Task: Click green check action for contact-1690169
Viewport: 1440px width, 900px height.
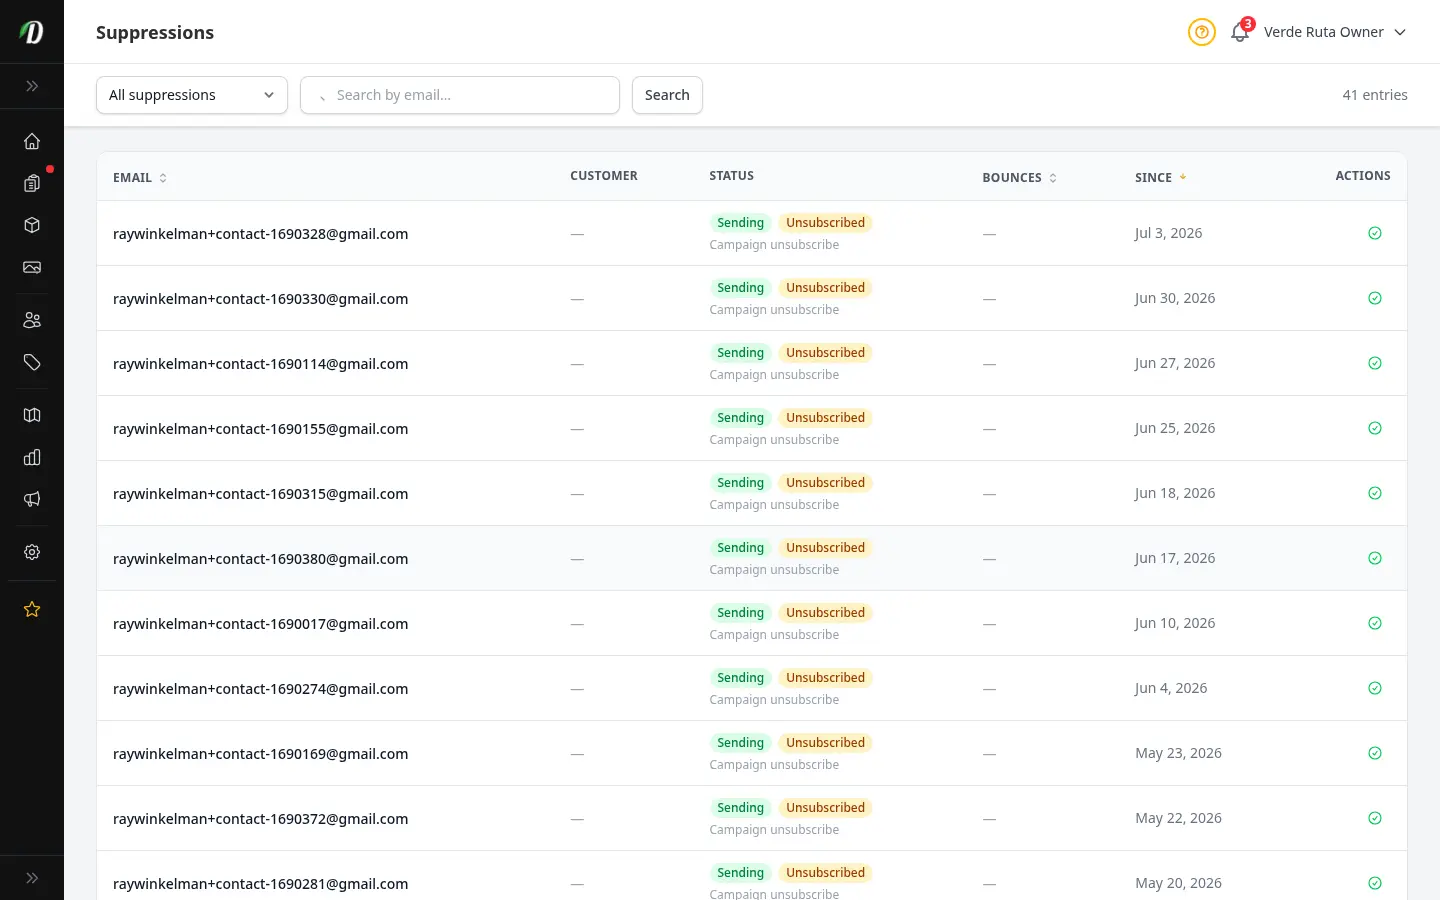Action: click(x=1375, y=753)
